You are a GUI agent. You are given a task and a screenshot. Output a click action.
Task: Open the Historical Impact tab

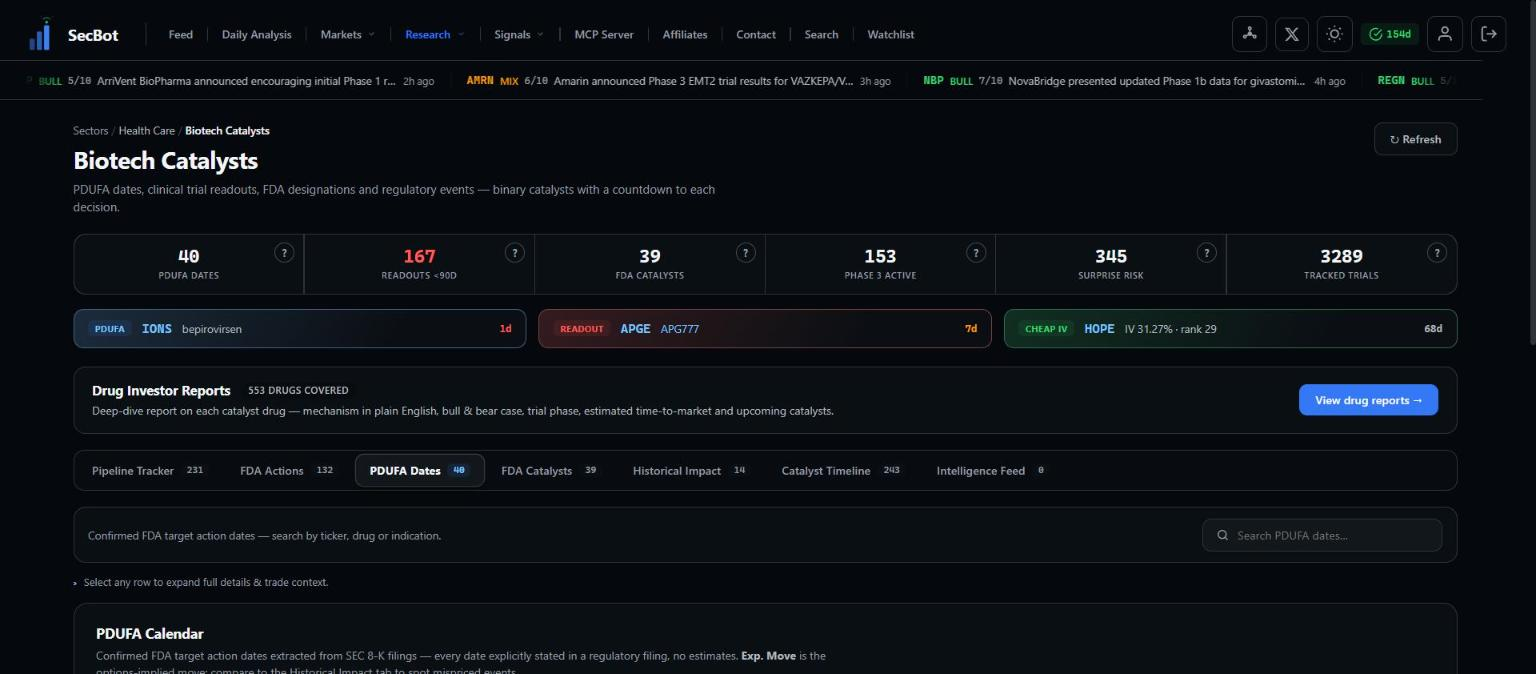coord(689,470)
